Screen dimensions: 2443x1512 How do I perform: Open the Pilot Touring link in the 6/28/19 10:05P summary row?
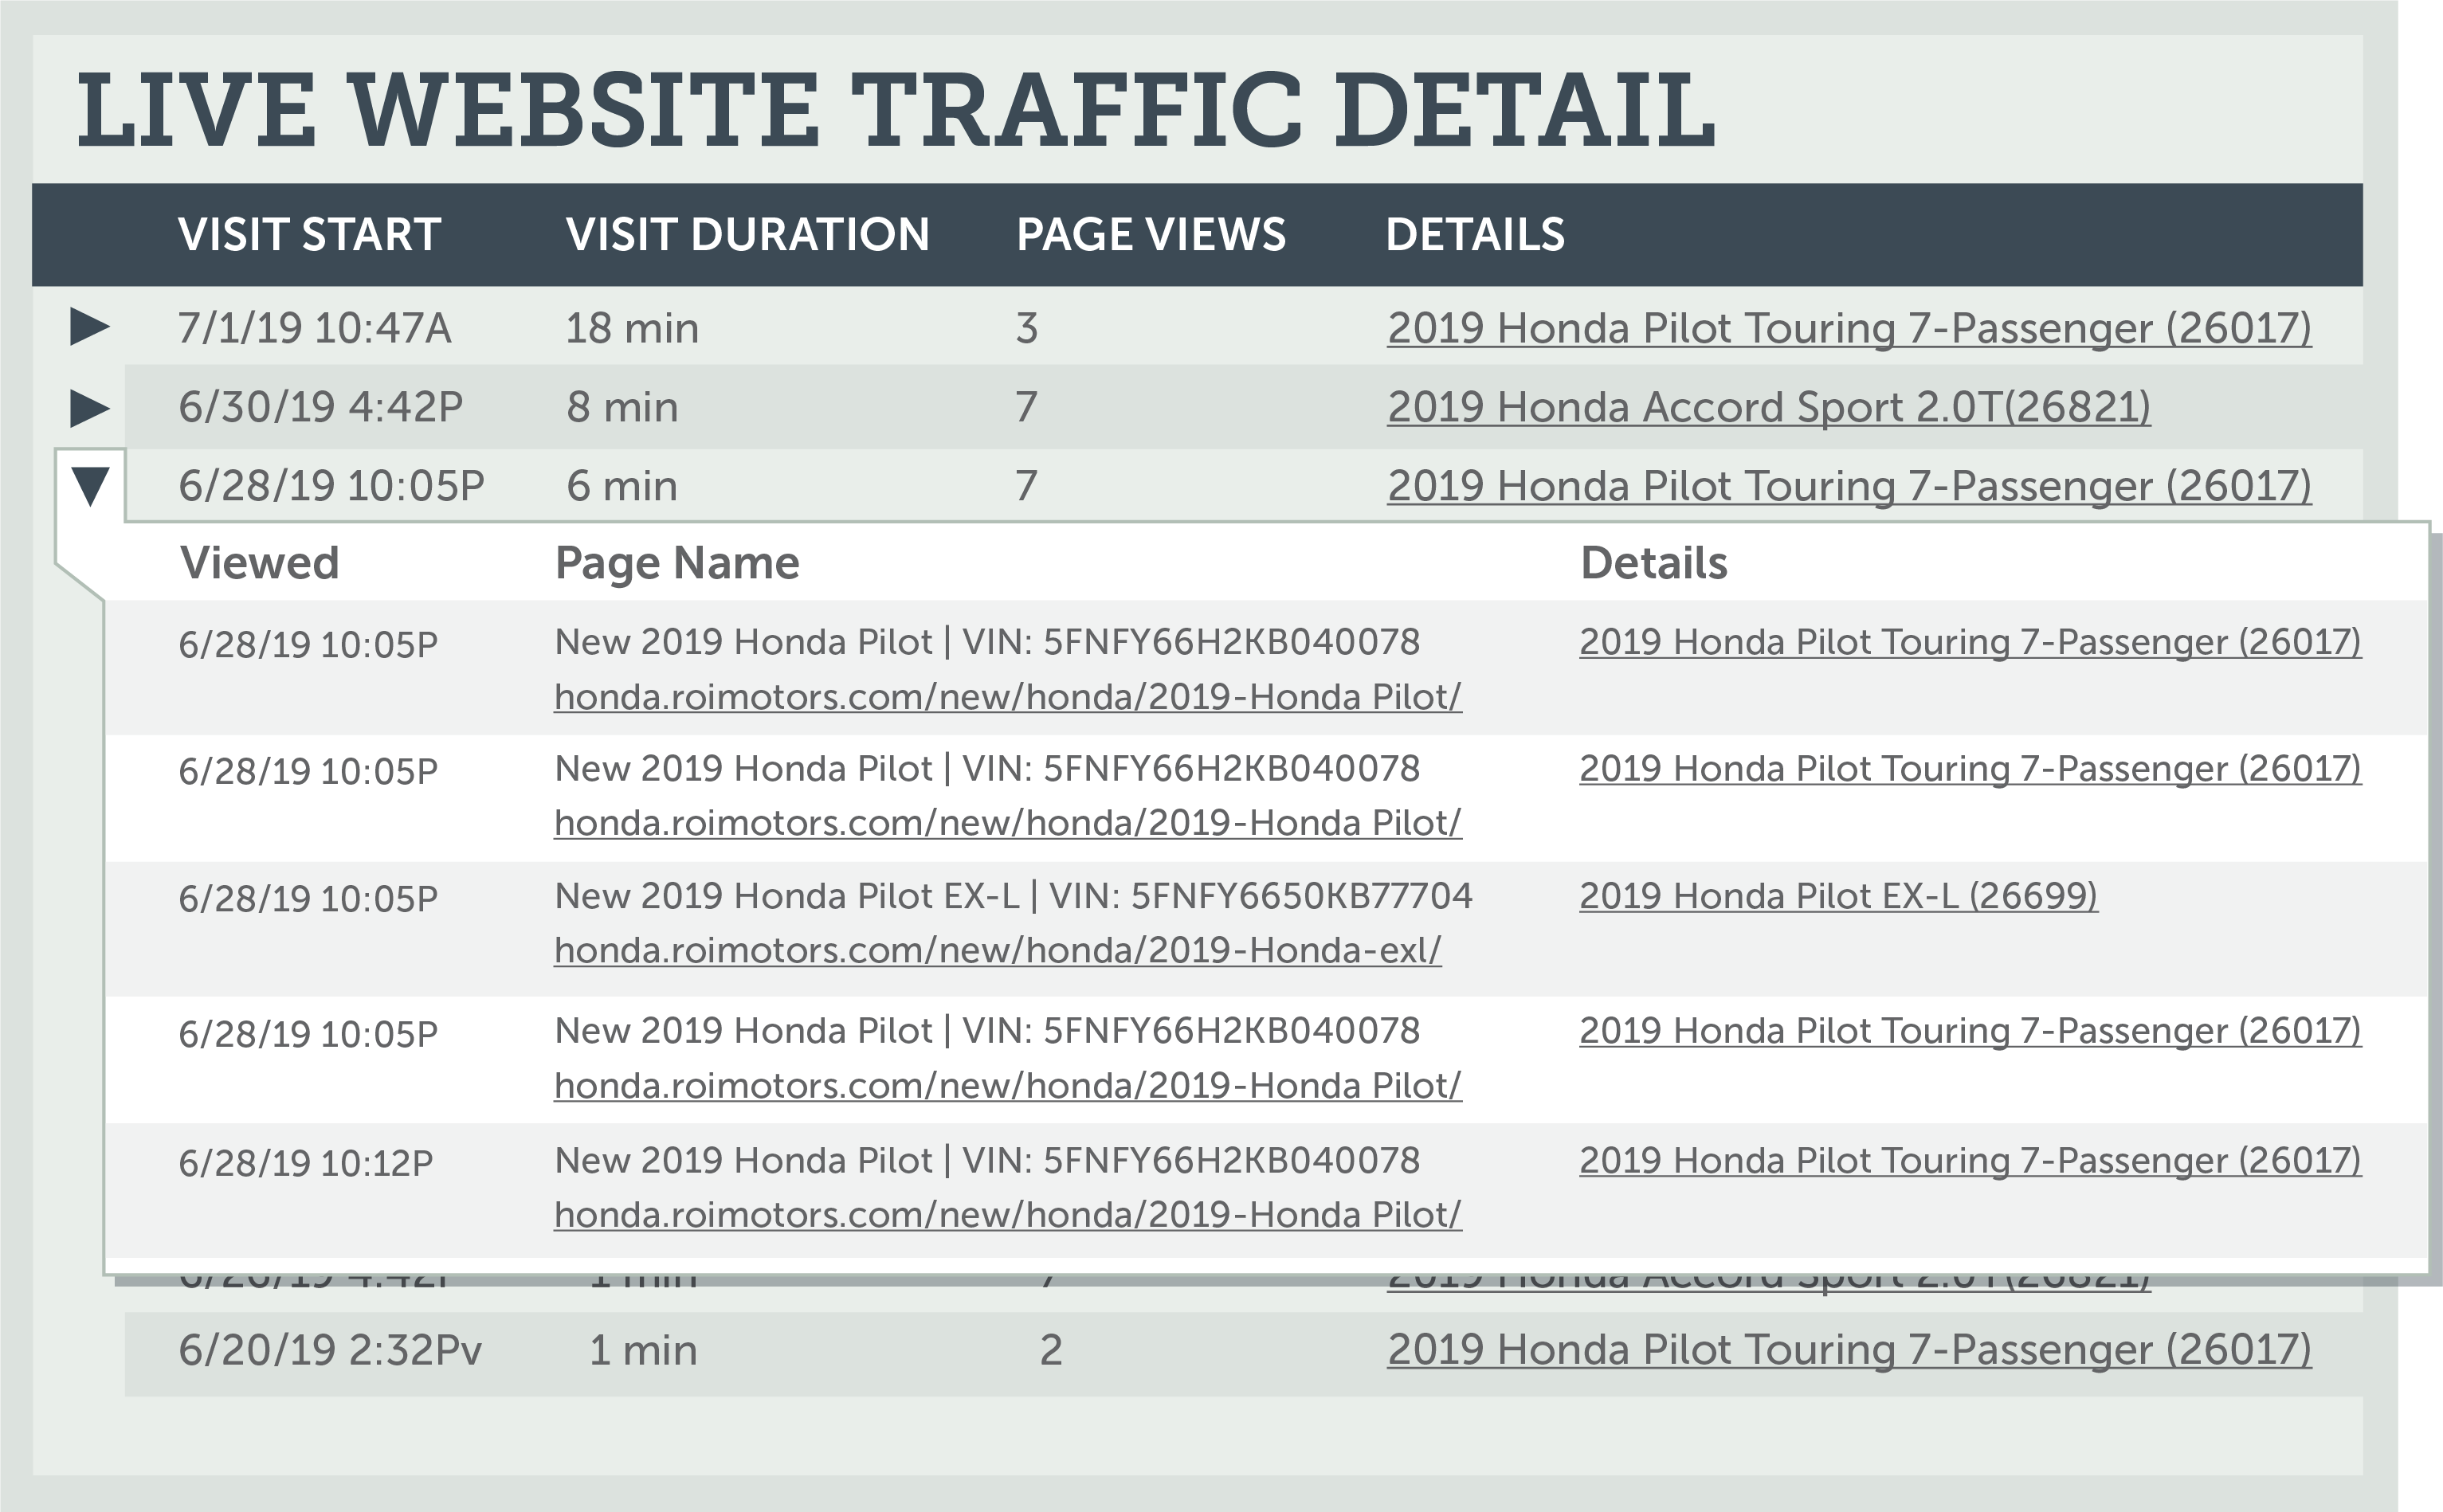[x=1848, y=486]
